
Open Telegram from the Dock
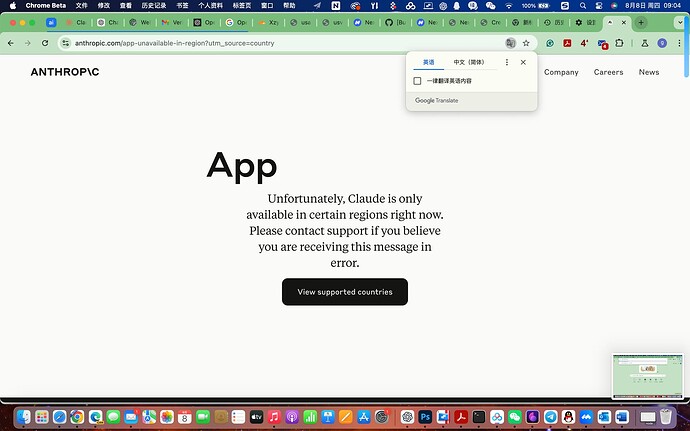[x=551, y=416]
